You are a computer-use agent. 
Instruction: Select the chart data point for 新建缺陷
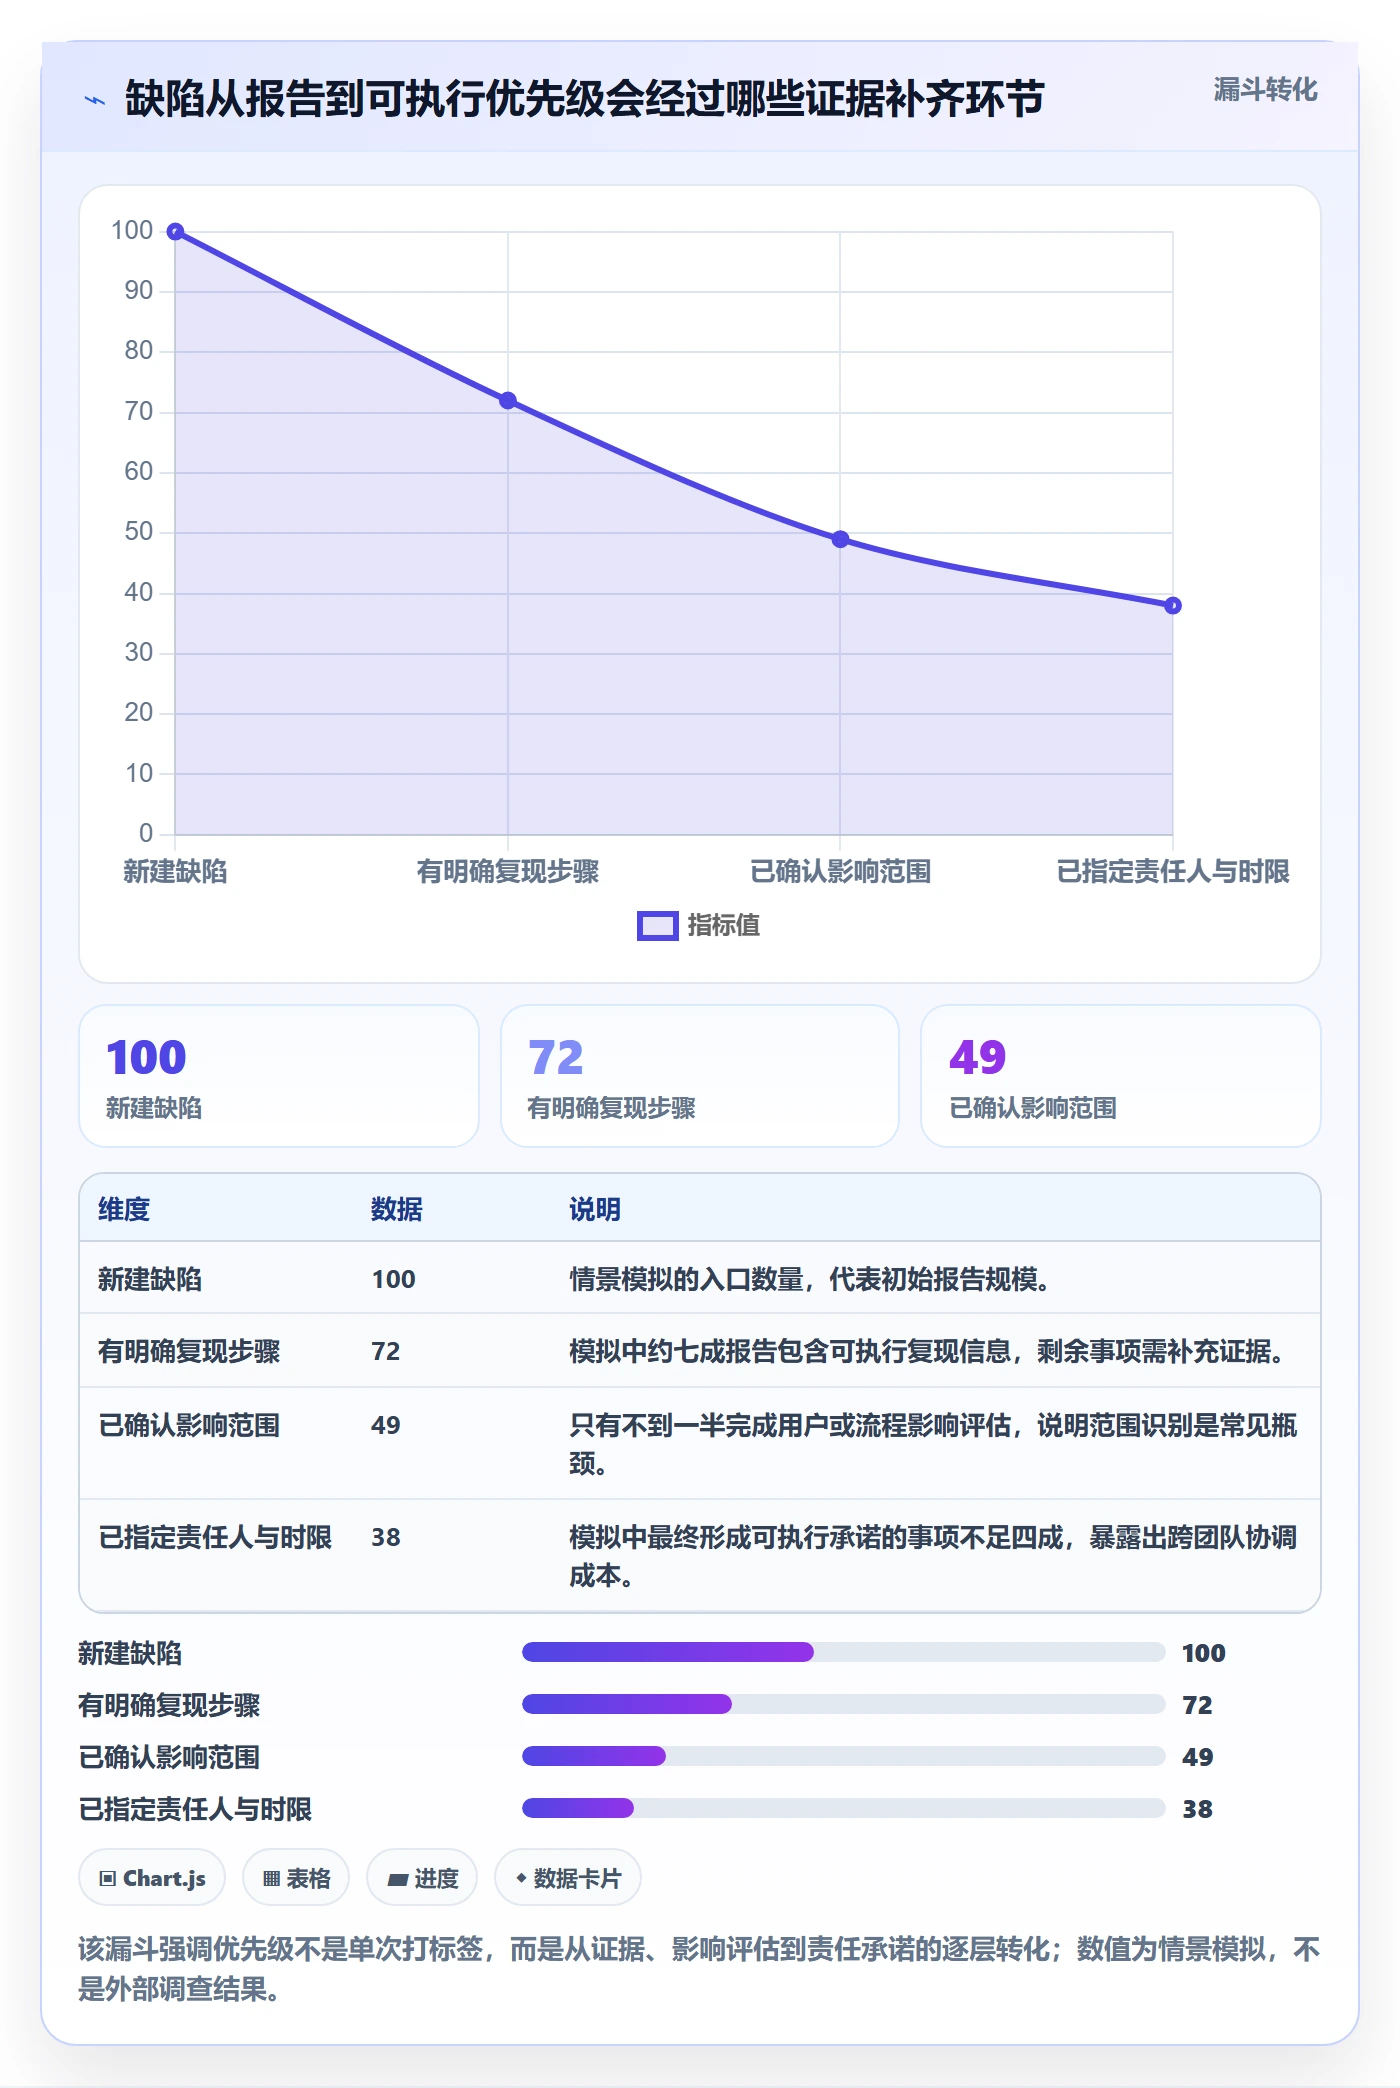pyautogui.click(x=175, y=232)
